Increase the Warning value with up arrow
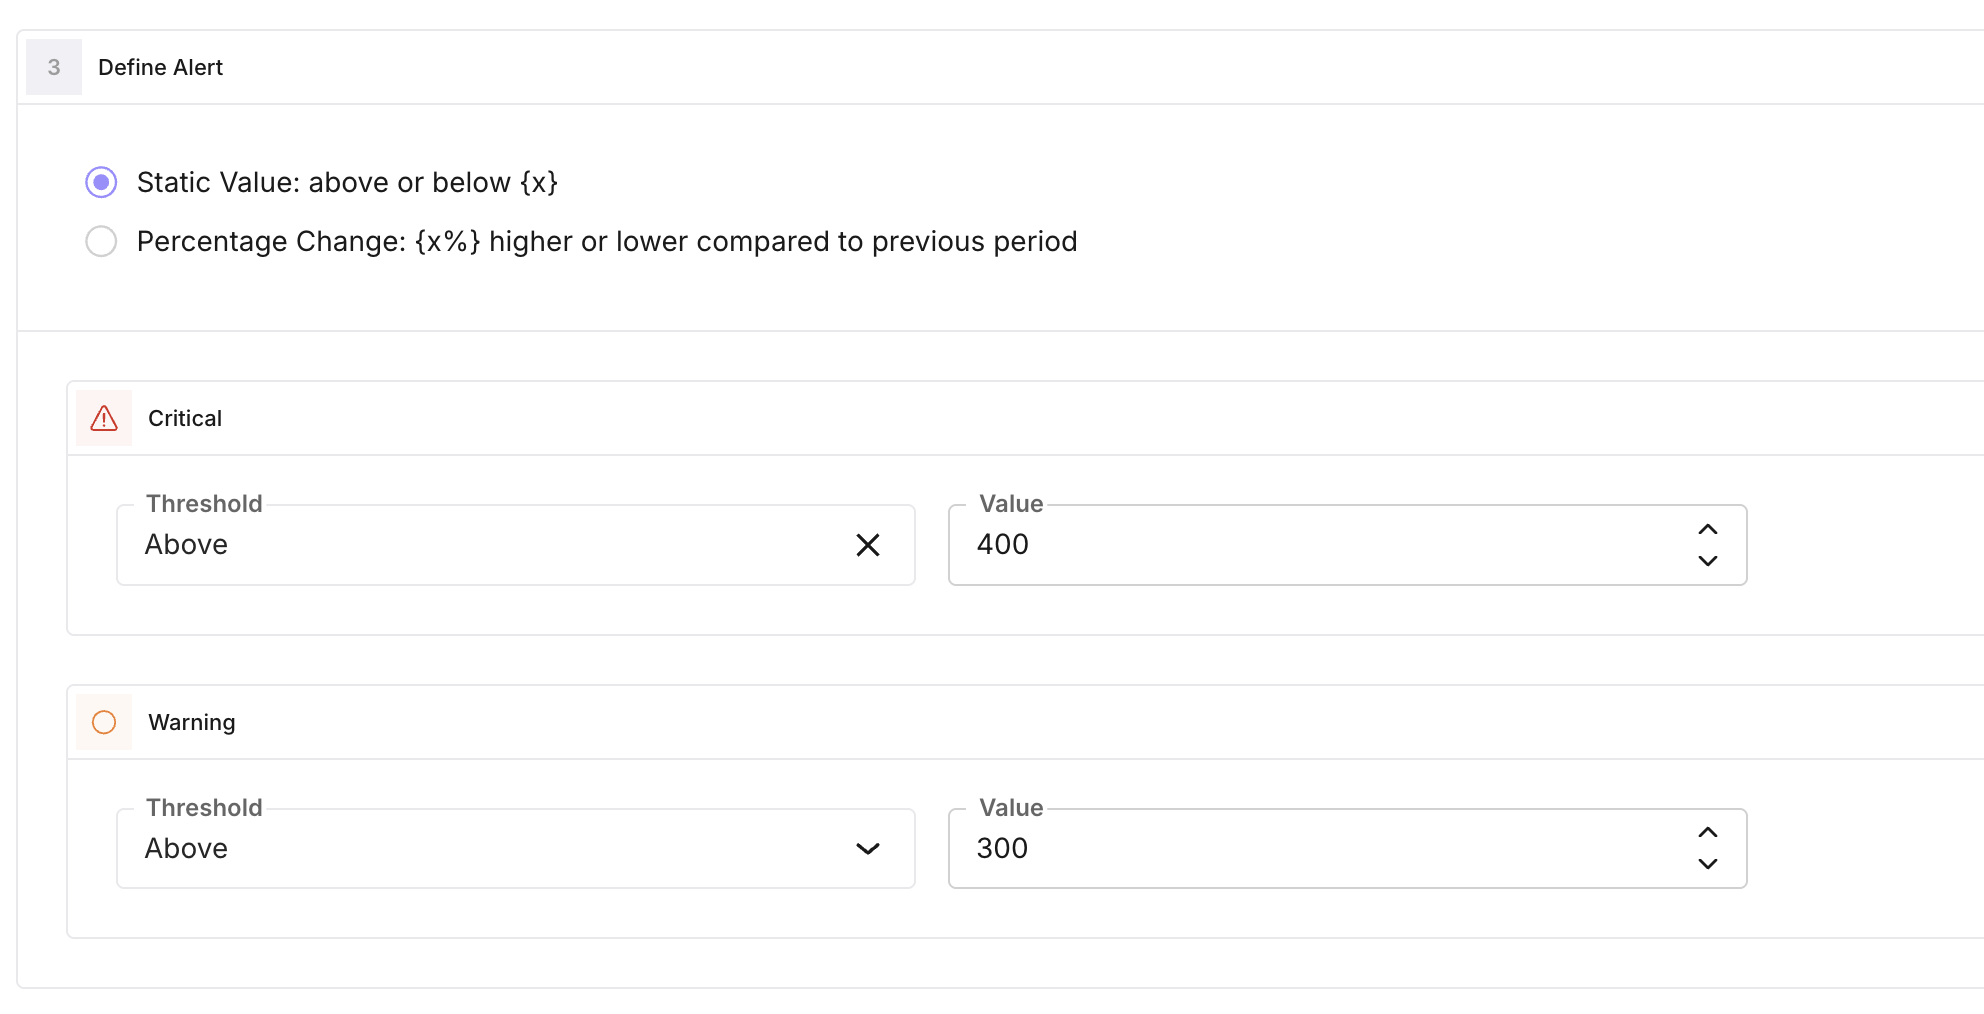Viewport: 1984px width, 1014px height. coord(1708,833)
